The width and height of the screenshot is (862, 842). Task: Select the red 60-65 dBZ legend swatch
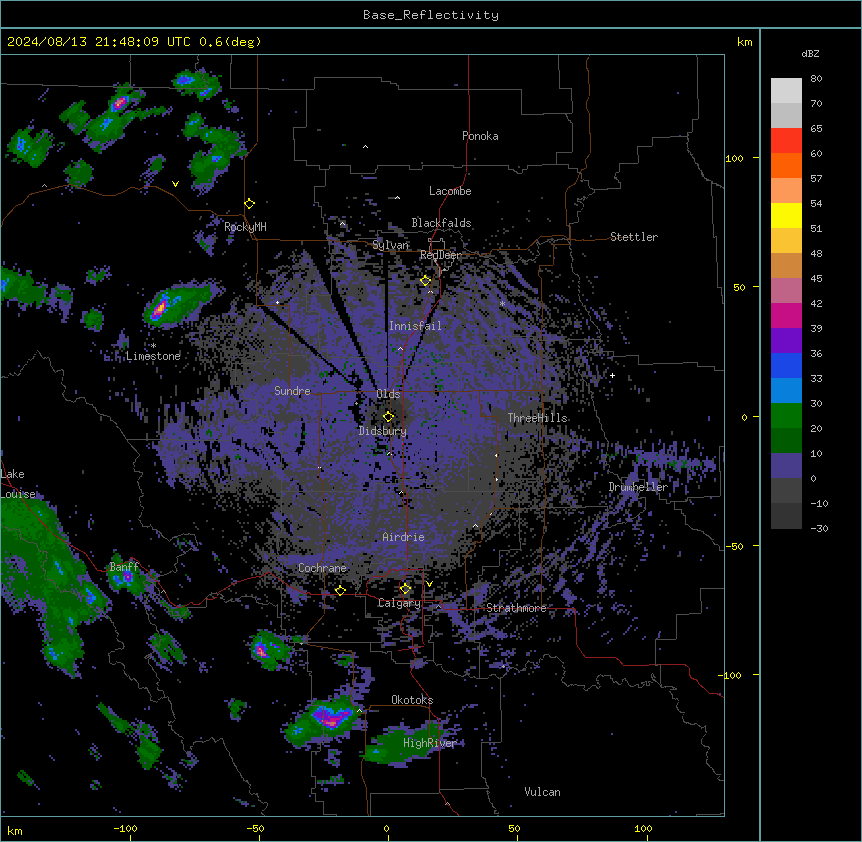[786, 141]
